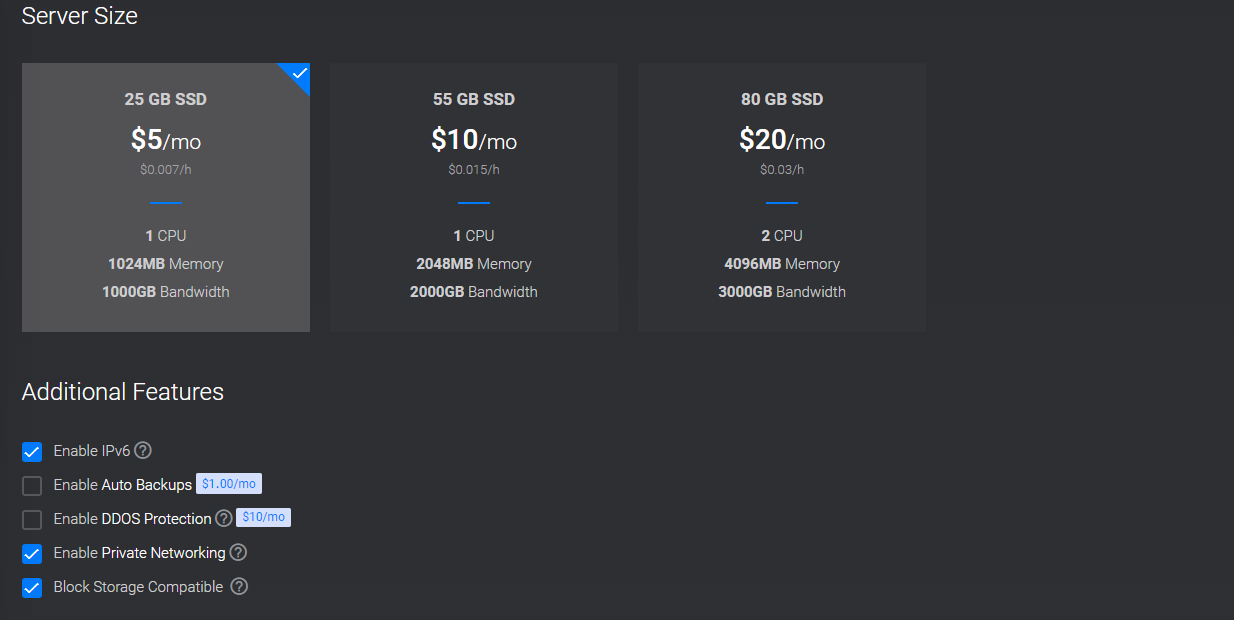Toggle the Block Storage Compatible checkbox
Viewport: 1234px width, 620px height.
click(32, 588)
